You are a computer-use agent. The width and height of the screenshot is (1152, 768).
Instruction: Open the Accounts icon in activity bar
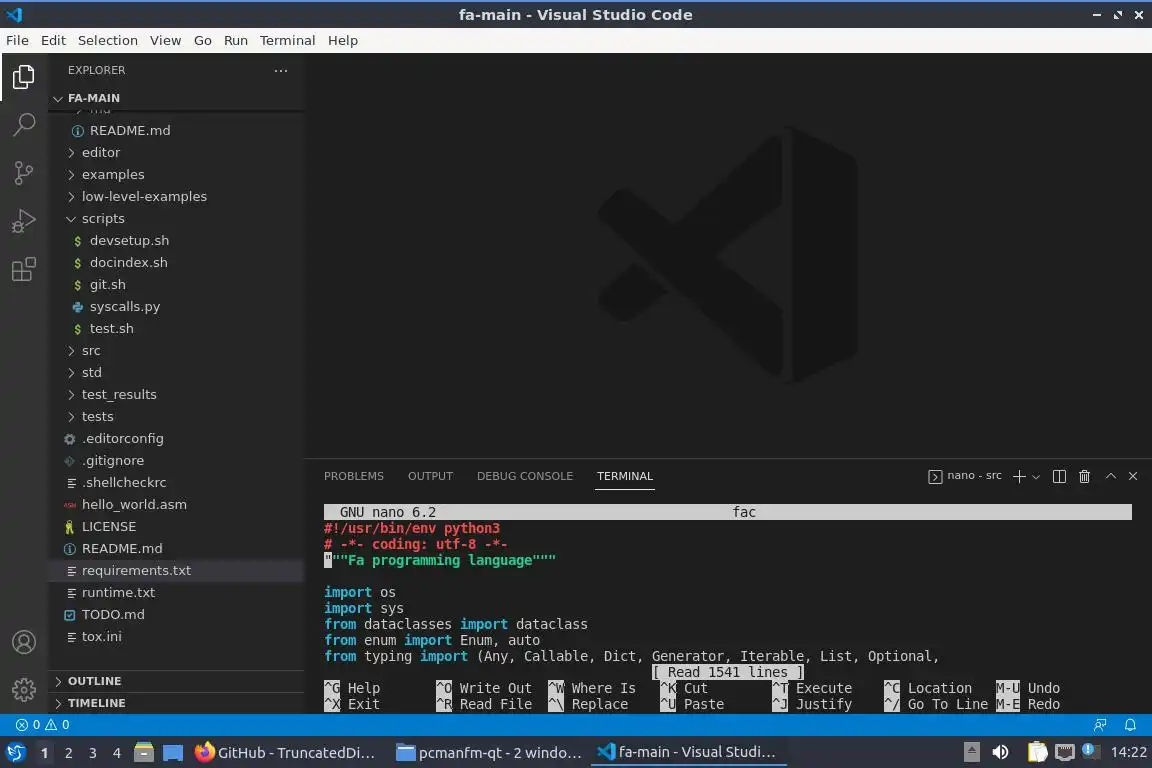[24, 642]
